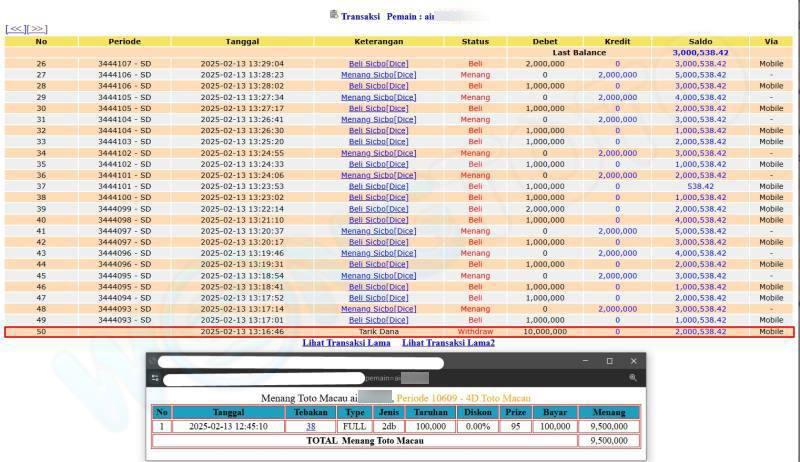Click the transaction icon beside Transaksi title
Viewport: 800px width, 462px height.
(333, 15)
